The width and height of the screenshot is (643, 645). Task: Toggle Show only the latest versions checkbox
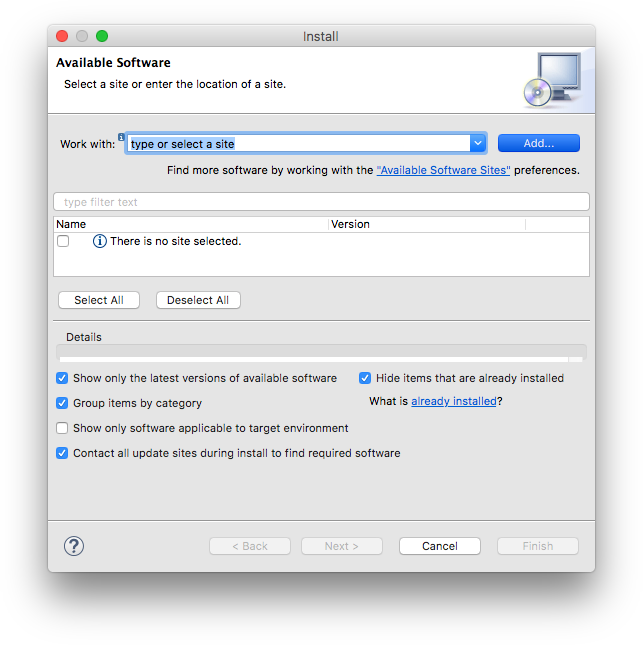(62, 378)
